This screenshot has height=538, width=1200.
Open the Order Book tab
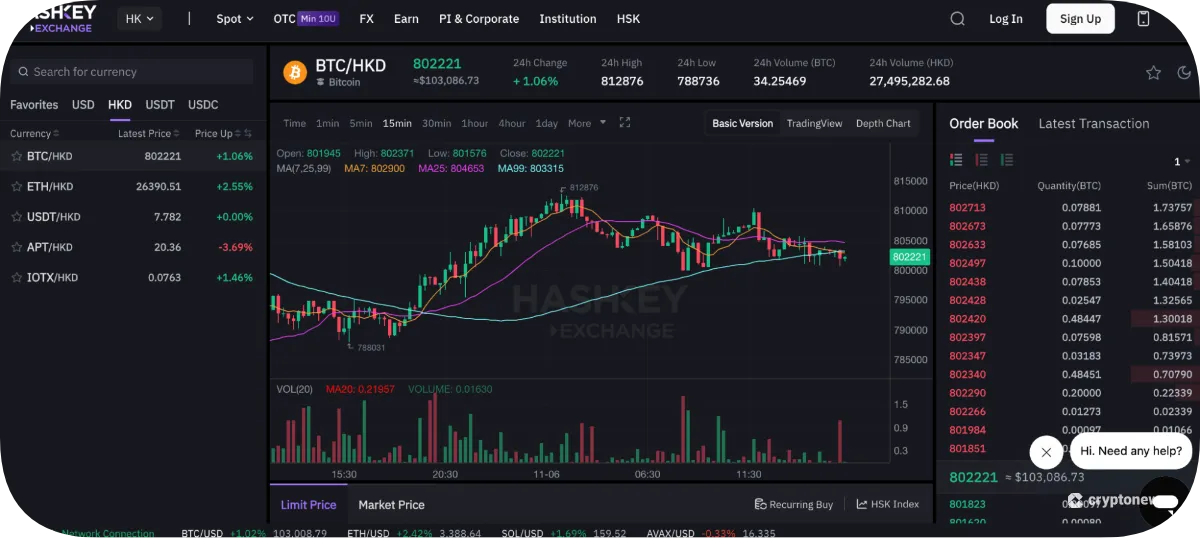984,123
